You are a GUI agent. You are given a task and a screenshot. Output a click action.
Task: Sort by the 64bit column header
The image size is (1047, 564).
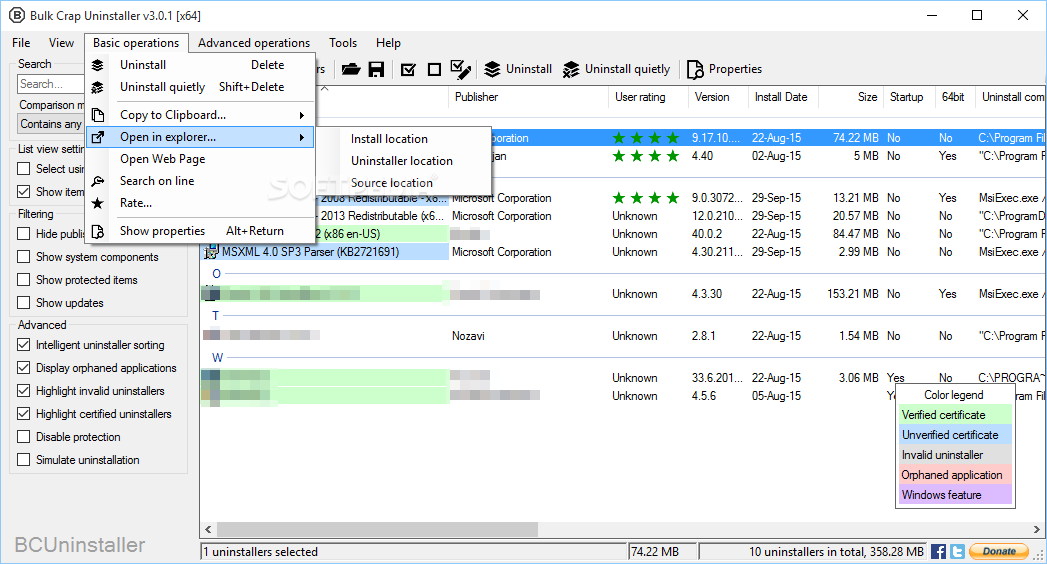click(x=953, y=97)
